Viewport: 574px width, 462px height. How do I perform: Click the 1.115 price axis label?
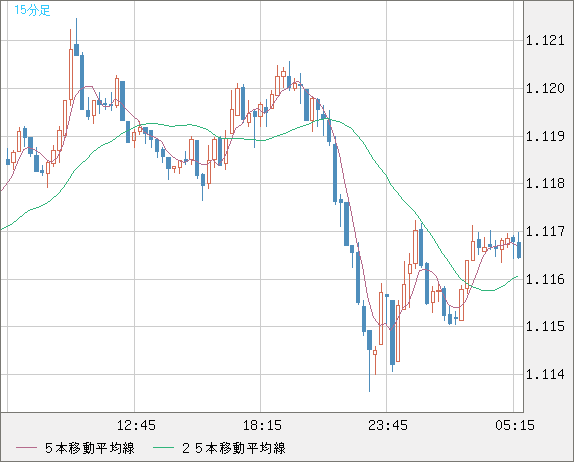coord(545,326)
